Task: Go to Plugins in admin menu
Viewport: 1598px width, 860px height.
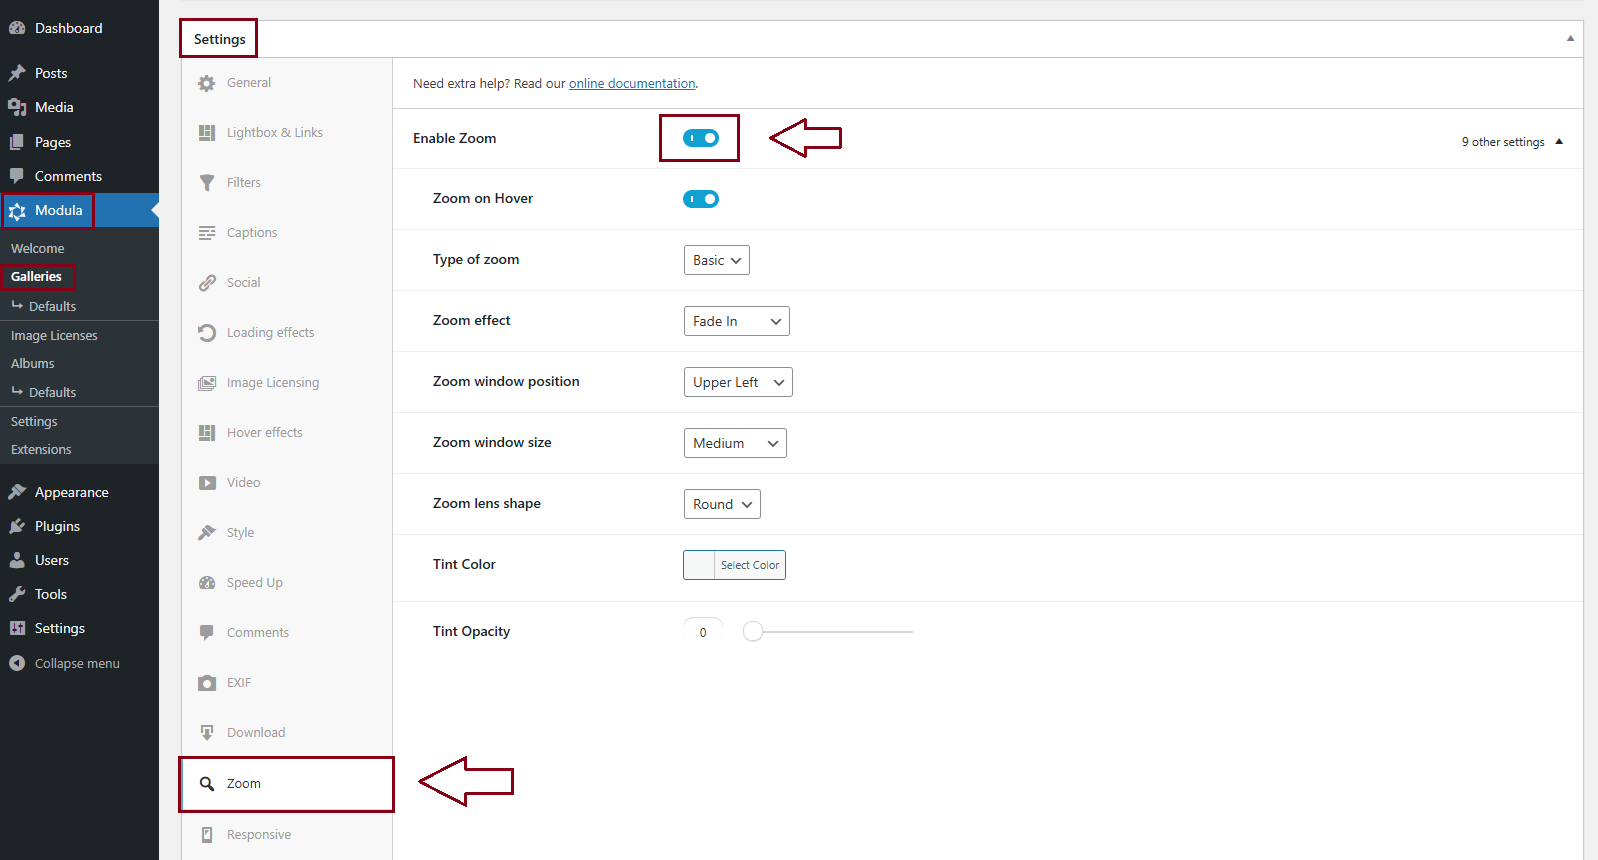Action: tap(57, 526)
